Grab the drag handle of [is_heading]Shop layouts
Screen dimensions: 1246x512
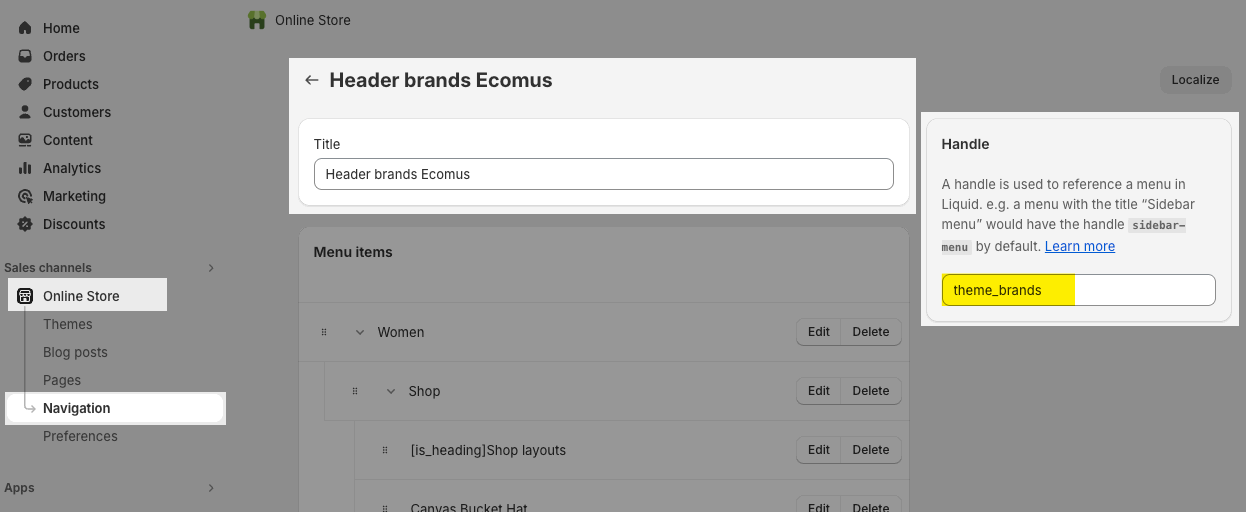click(x=385, y=450)
